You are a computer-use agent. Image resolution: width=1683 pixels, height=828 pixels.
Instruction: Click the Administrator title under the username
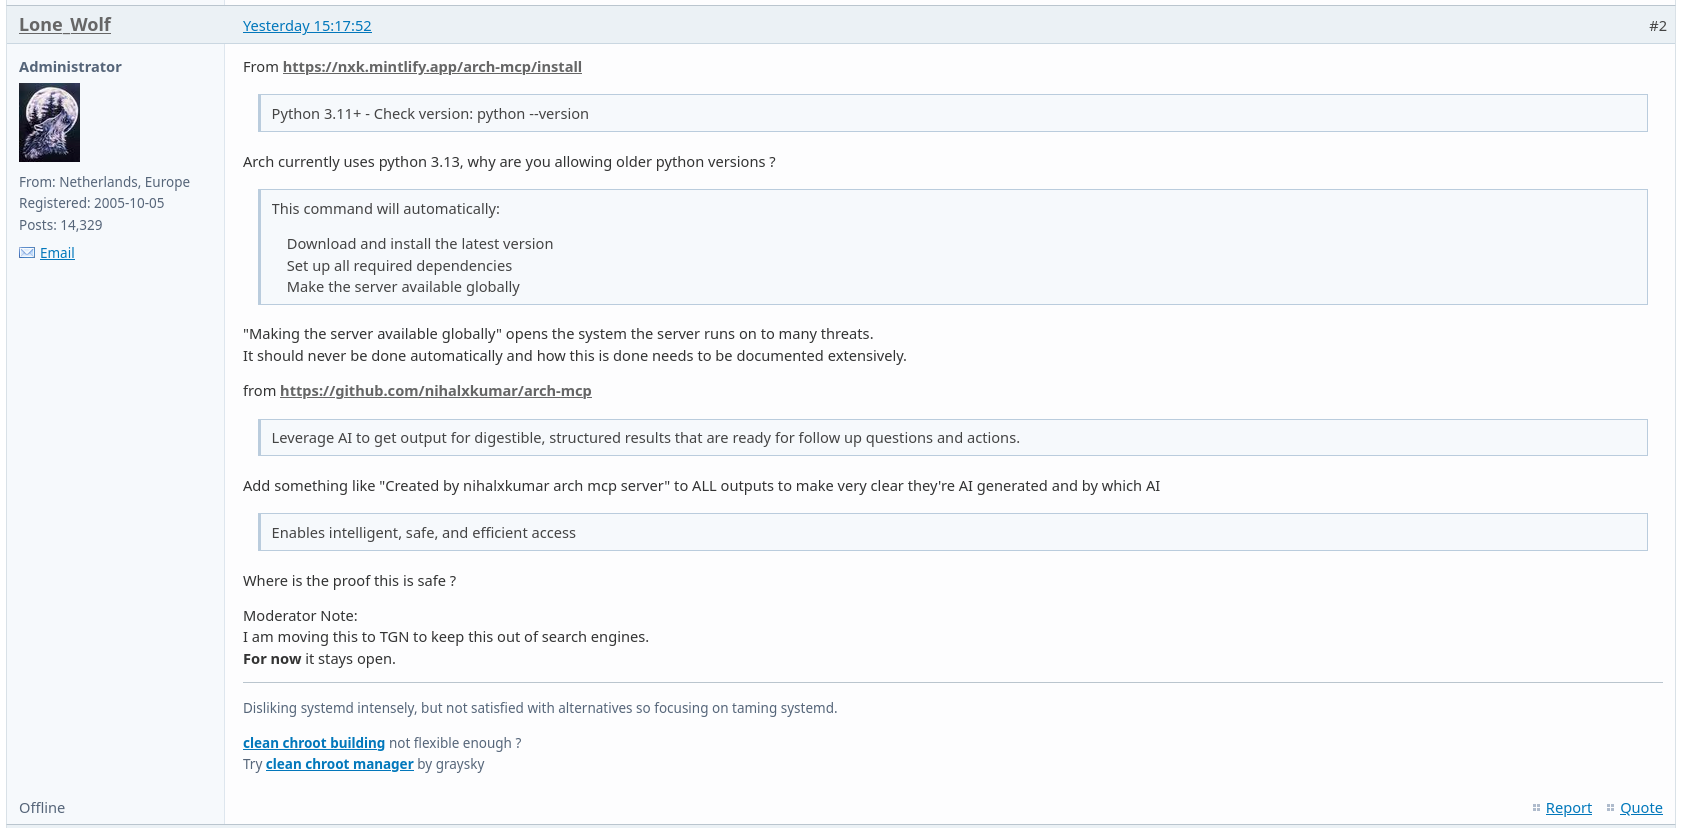click(70, 67)
